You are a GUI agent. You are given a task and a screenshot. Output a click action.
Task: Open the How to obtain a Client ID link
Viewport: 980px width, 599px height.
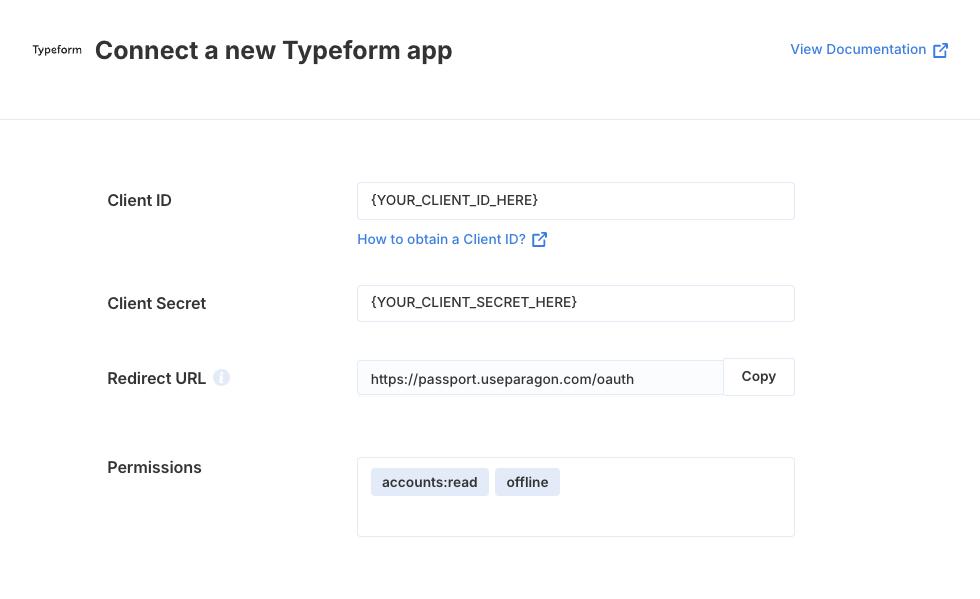(x=452, y=239)
